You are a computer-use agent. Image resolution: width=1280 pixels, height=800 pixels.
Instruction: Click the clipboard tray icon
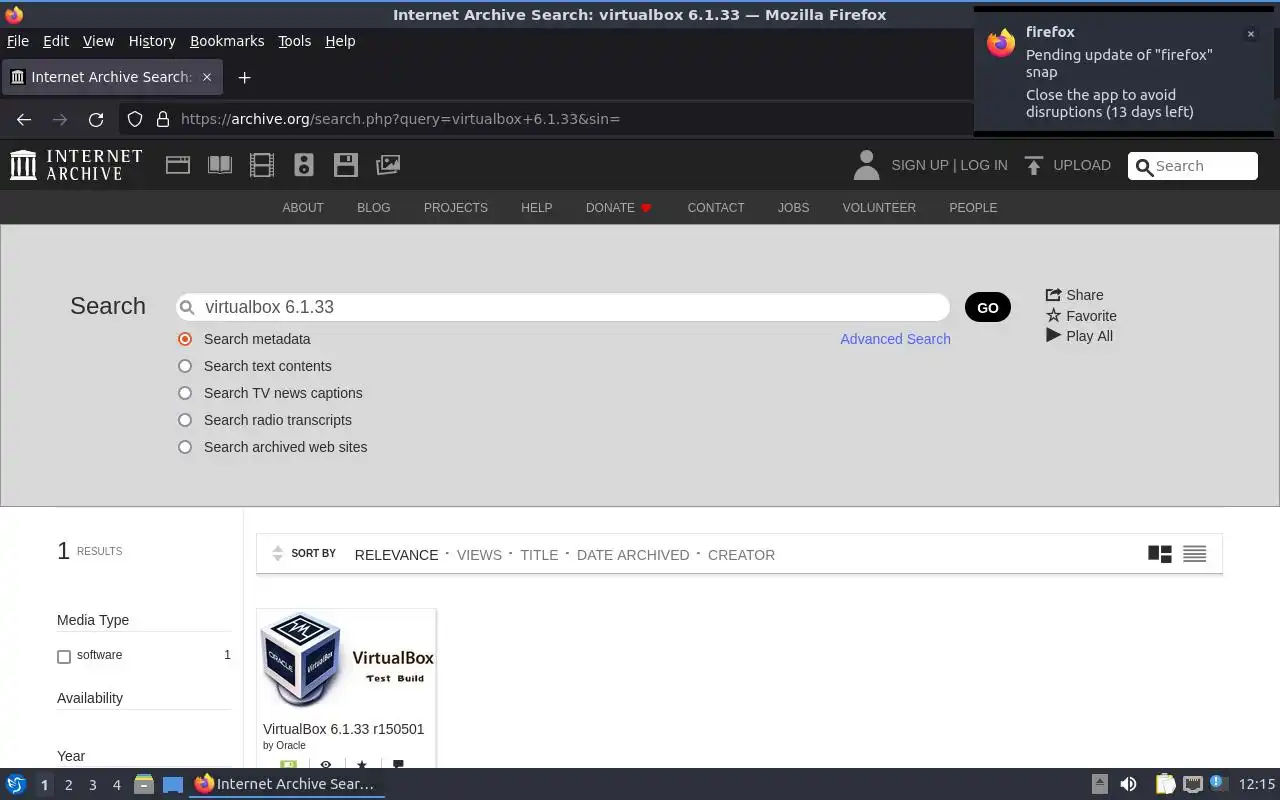[1165, 784]
